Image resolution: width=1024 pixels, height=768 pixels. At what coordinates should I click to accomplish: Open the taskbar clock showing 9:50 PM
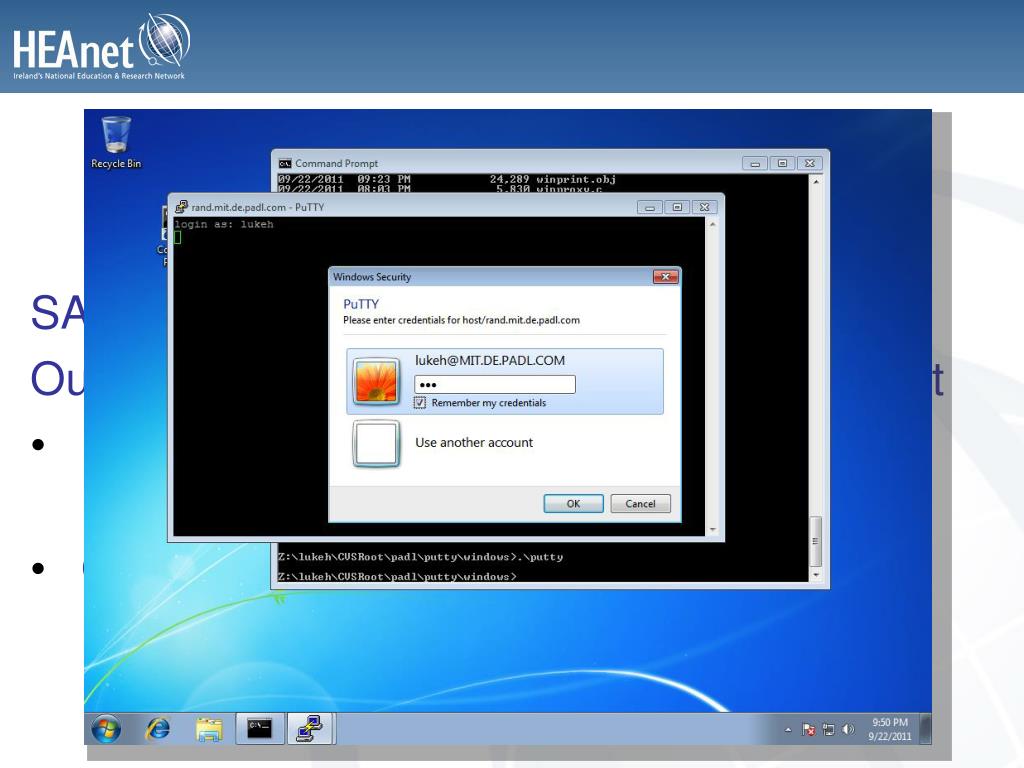pos(889,729)
